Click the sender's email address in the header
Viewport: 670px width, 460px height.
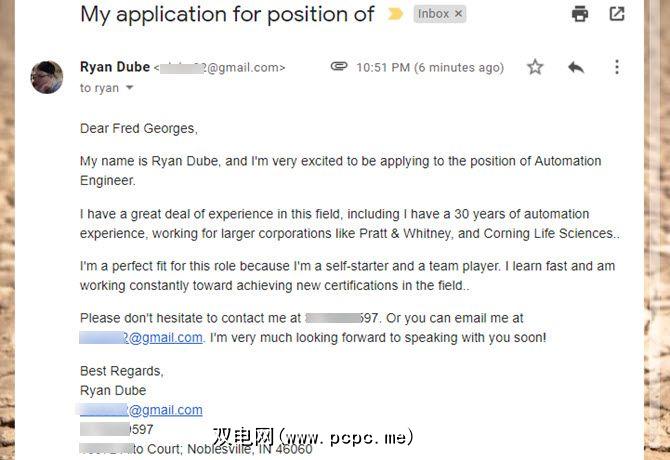point(220,67)
